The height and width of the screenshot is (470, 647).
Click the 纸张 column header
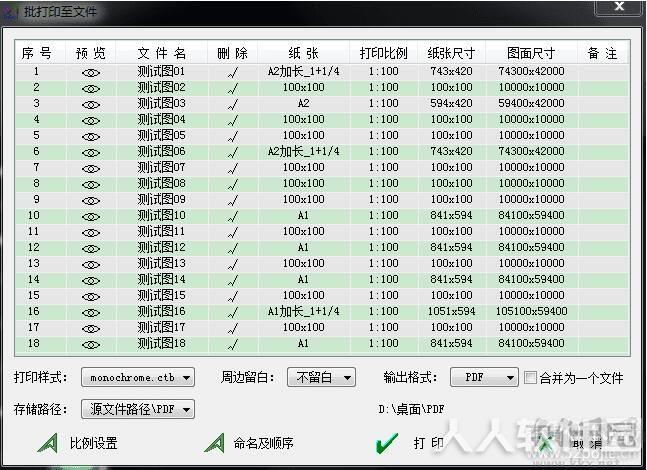[303, 53]
